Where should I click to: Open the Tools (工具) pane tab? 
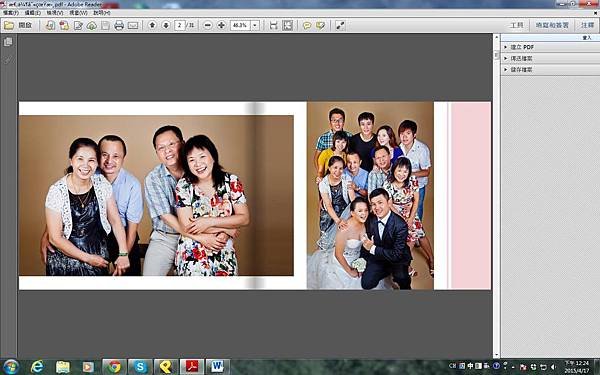516,25
